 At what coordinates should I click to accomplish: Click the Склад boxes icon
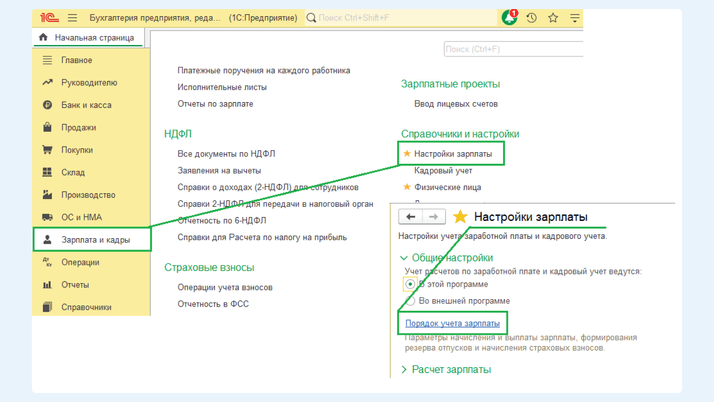pos(47,172)
